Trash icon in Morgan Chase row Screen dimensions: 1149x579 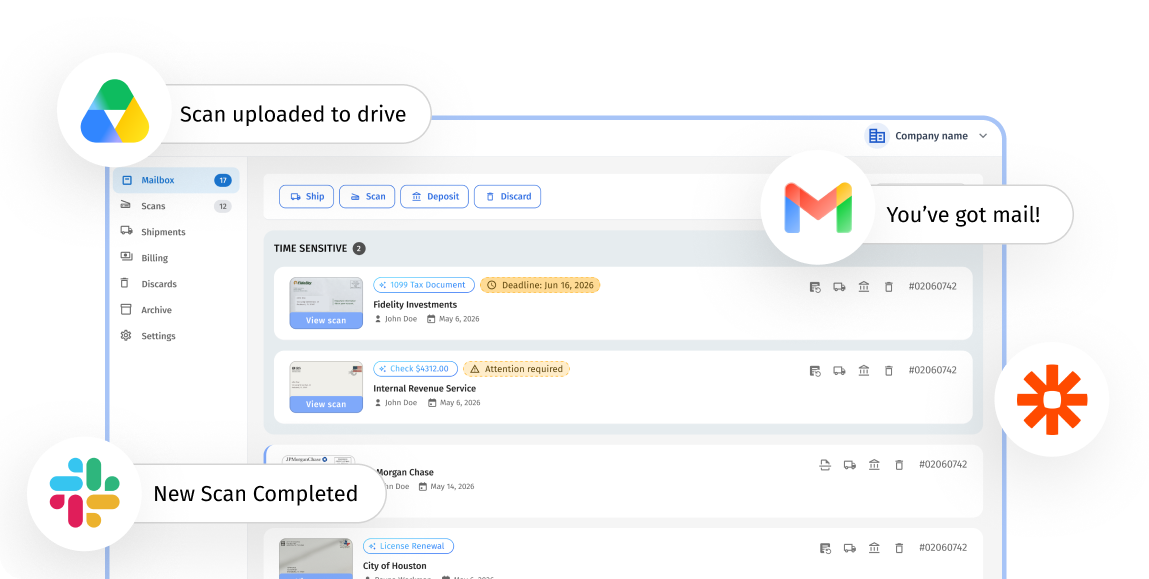pos(899,465)
